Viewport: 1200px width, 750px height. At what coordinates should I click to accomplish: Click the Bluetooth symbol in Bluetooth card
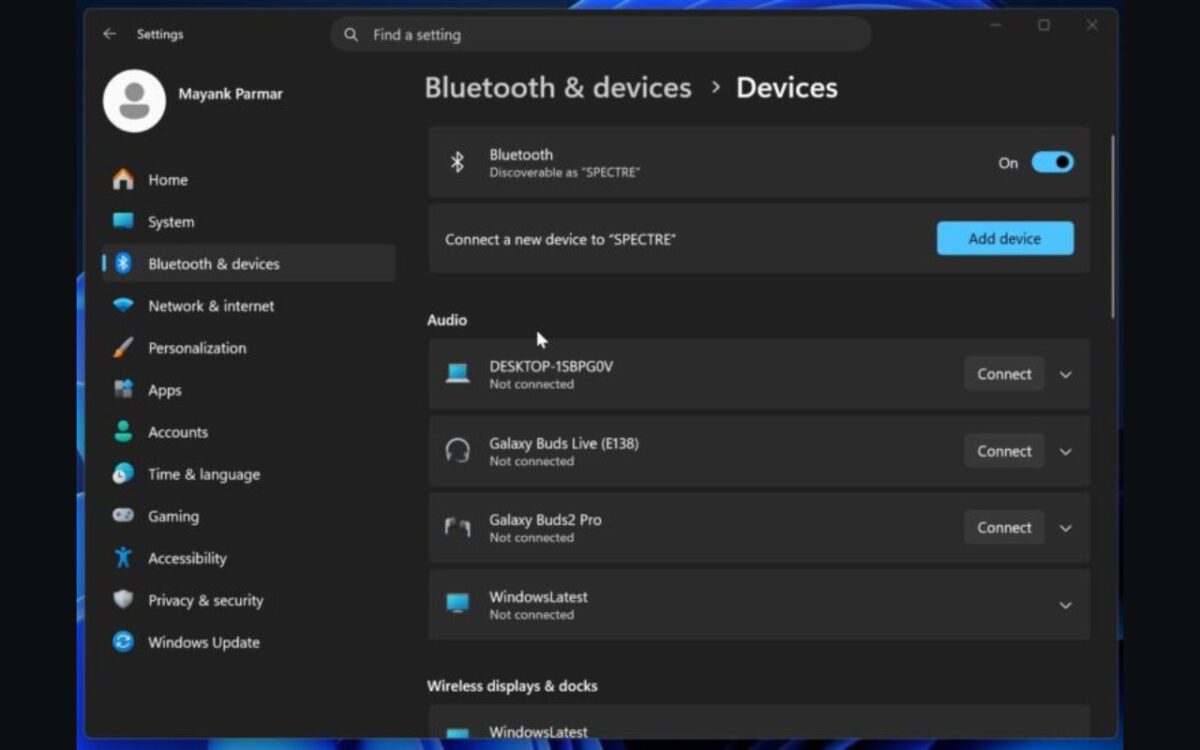[x=457, y=162]
